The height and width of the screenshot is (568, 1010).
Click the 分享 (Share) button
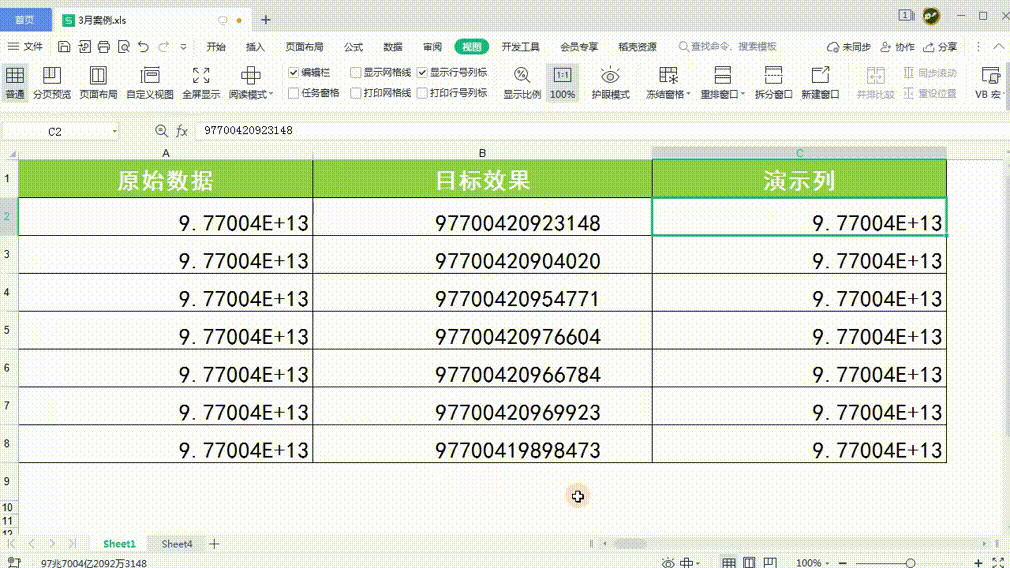click(x=940, y=47)
